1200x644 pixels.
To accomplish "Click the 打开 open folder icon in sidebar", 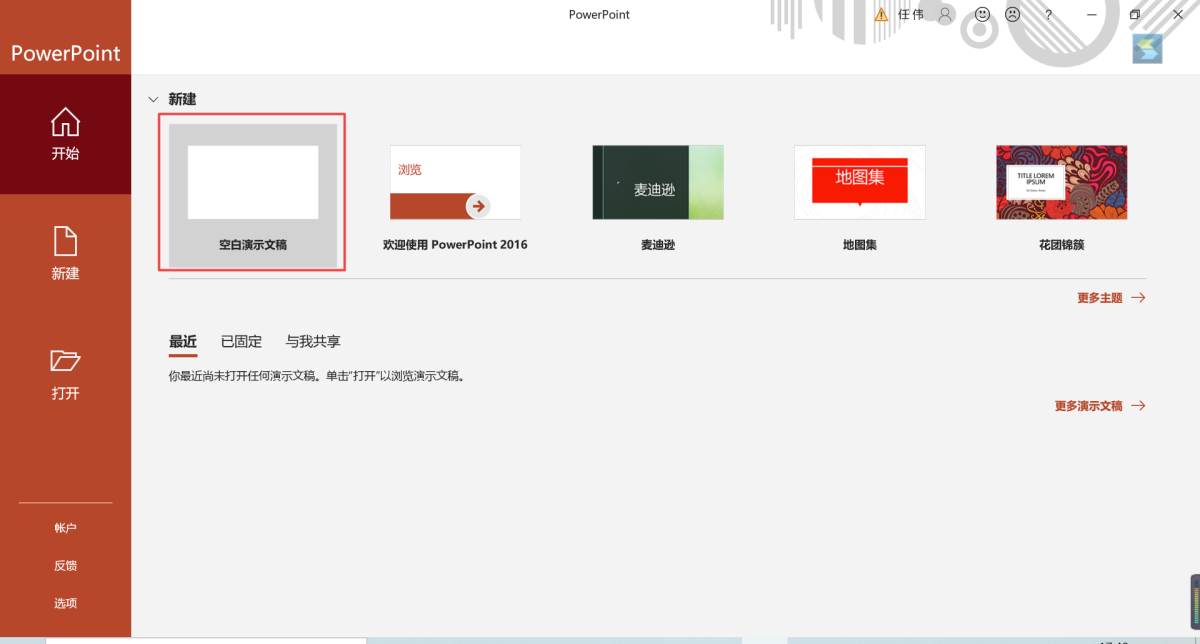I will point(65,361).
